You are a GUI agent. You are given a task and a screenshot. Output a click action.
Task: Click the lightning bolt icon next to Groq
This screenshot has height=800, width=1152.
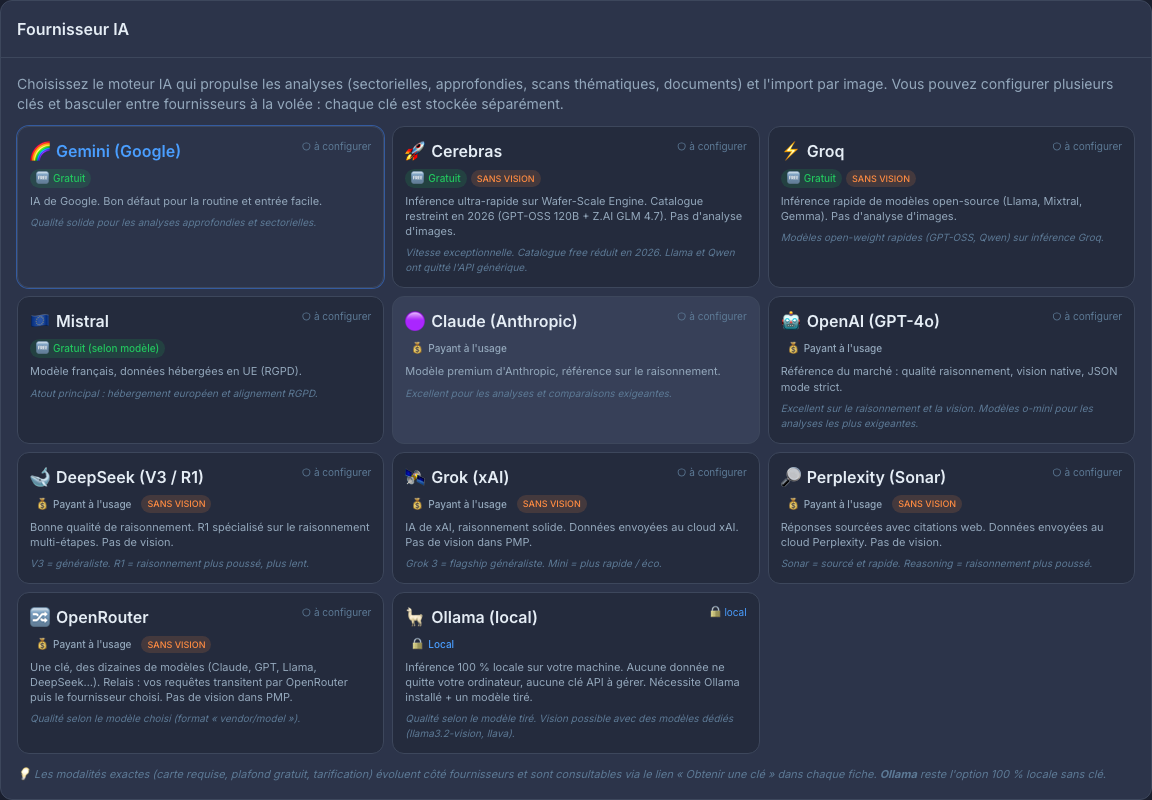tap(791, 151)
